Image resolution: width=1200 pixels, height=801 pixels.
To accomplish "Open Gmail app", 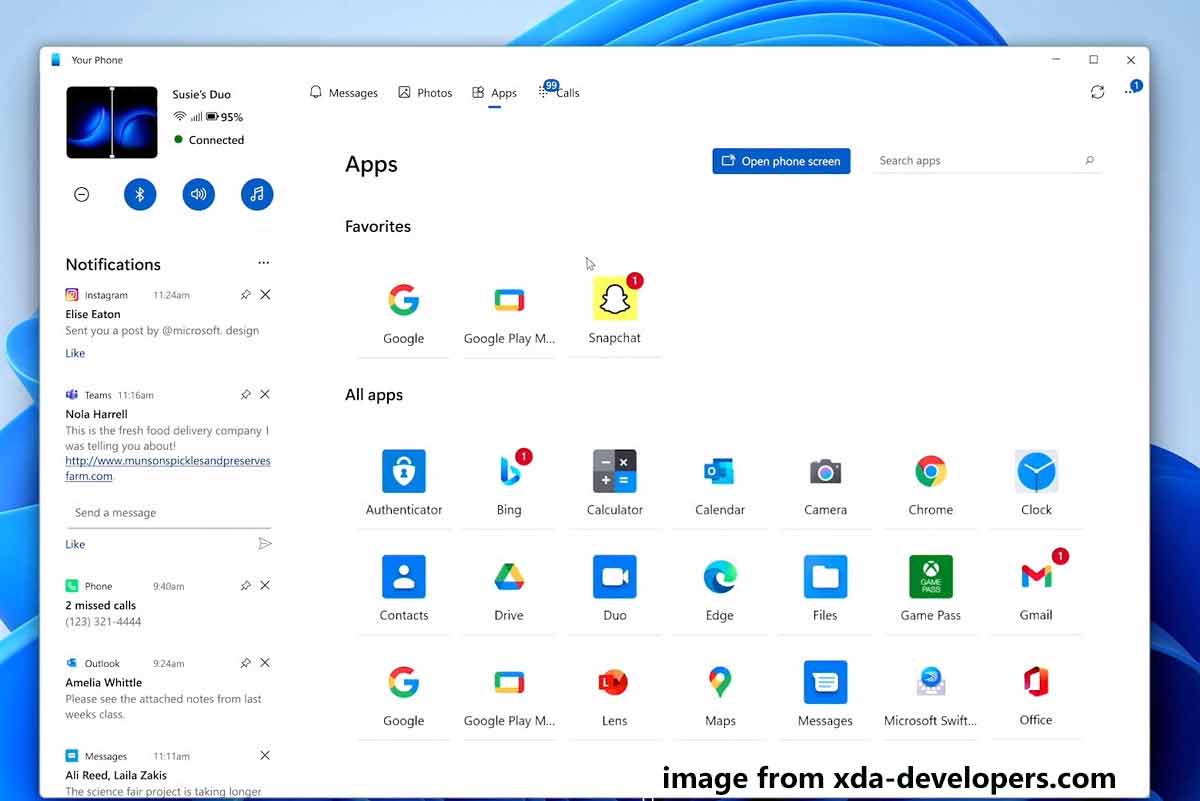I will 1036,590.
